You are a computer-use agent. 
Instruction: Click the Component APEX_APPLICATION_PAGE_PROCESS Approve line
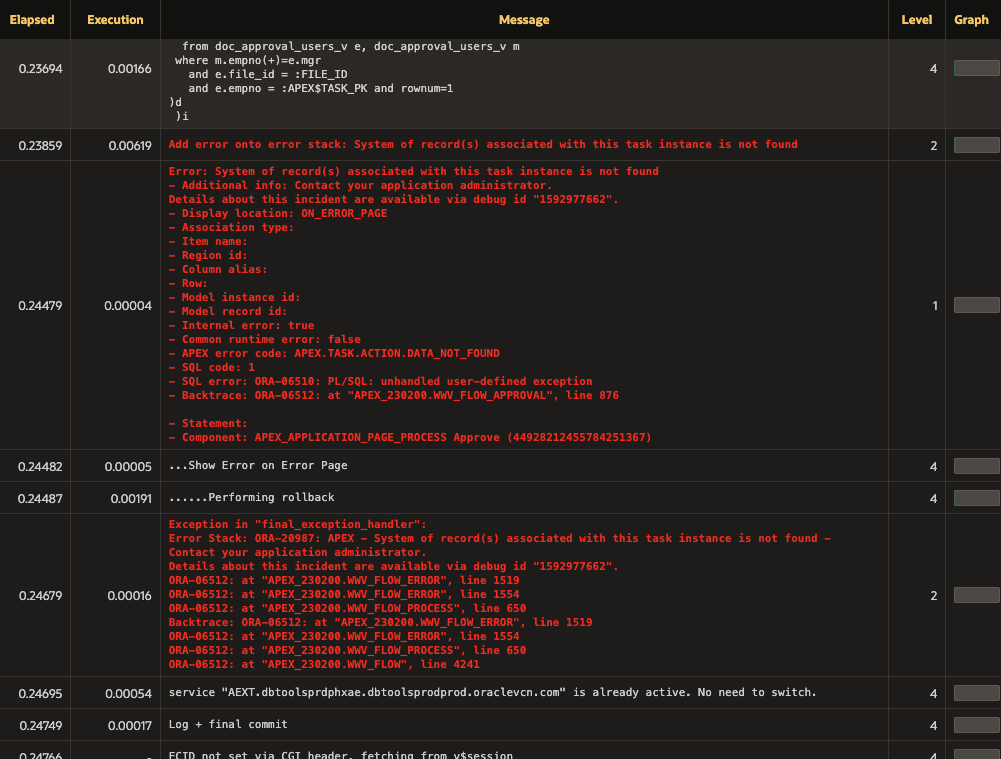coord(410,437)
